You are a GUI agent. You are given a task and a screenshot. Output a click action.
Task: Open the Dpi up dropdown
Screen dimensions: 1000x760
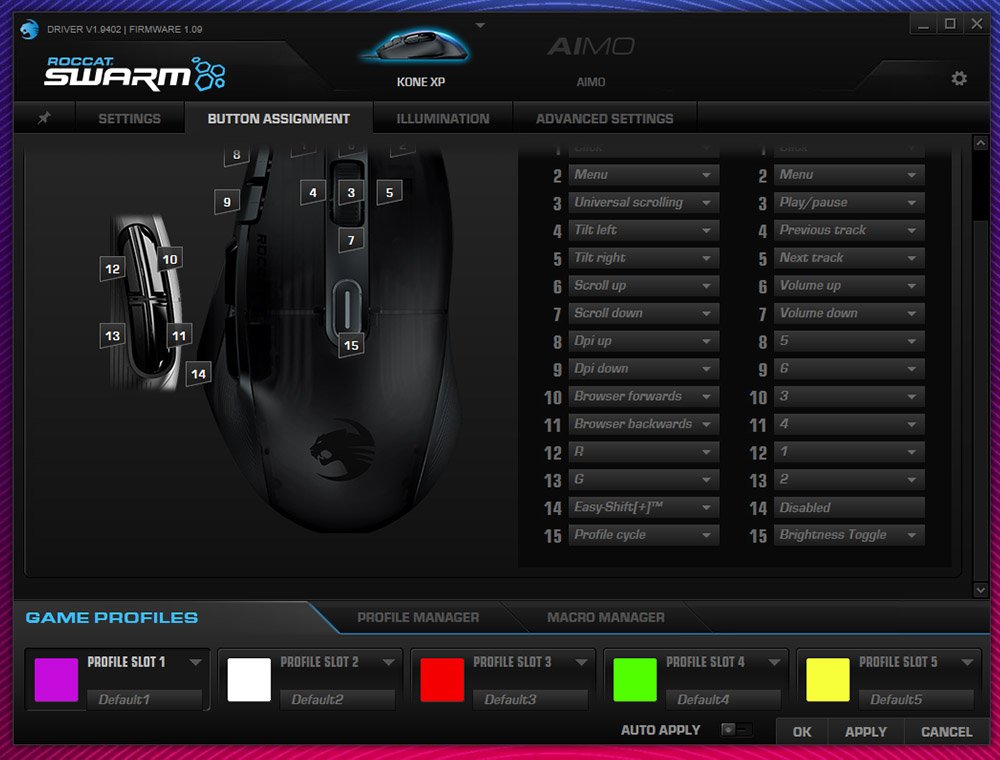[x=643, y=341]
